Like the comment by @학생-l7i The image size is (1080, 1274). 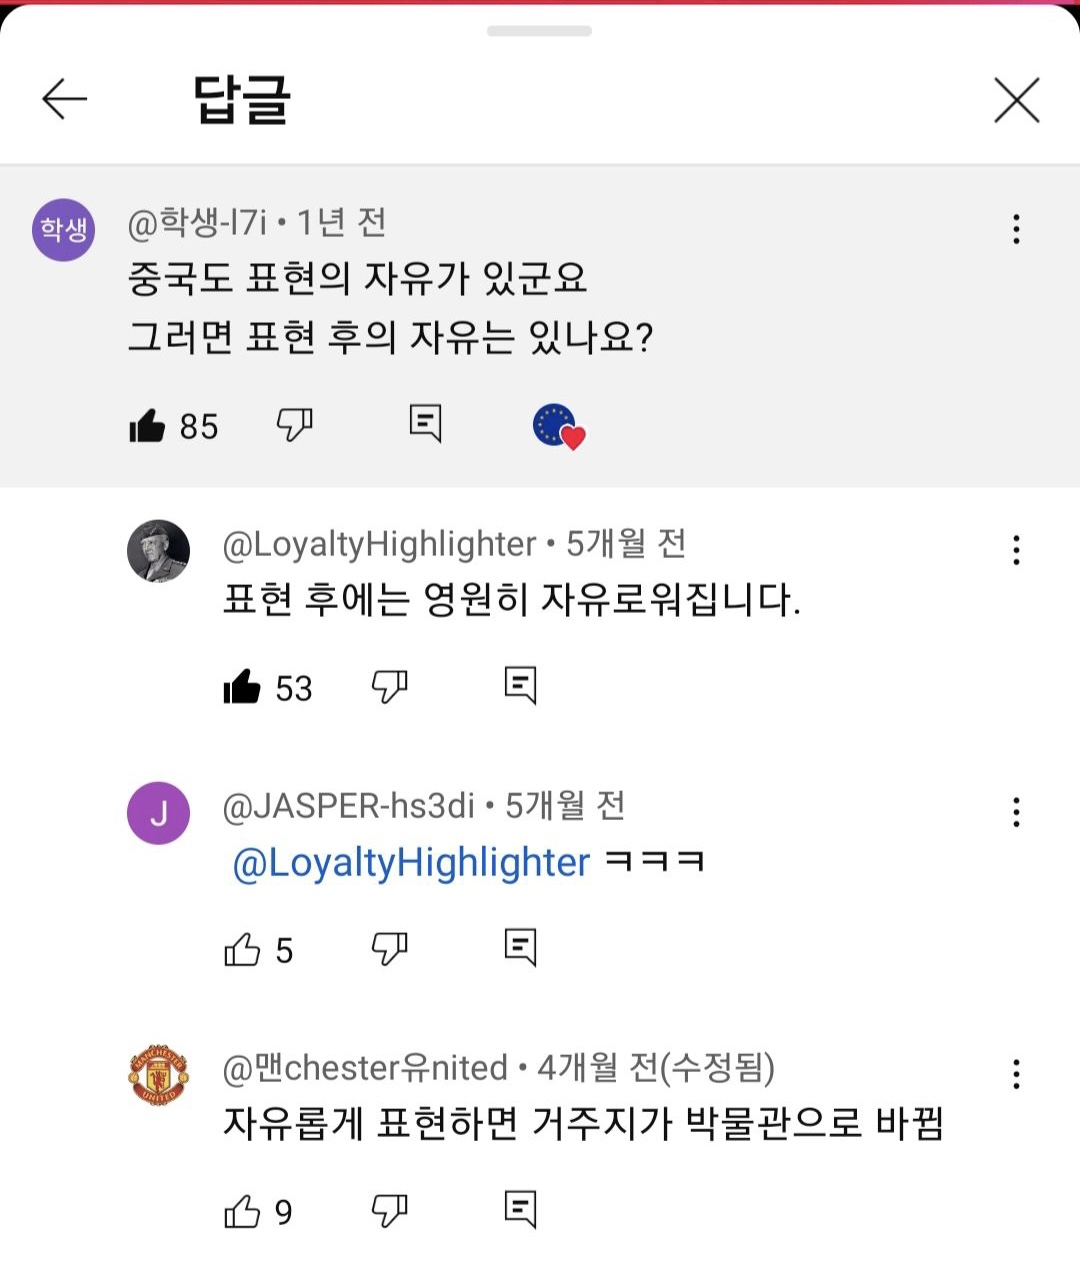(147, 426)
